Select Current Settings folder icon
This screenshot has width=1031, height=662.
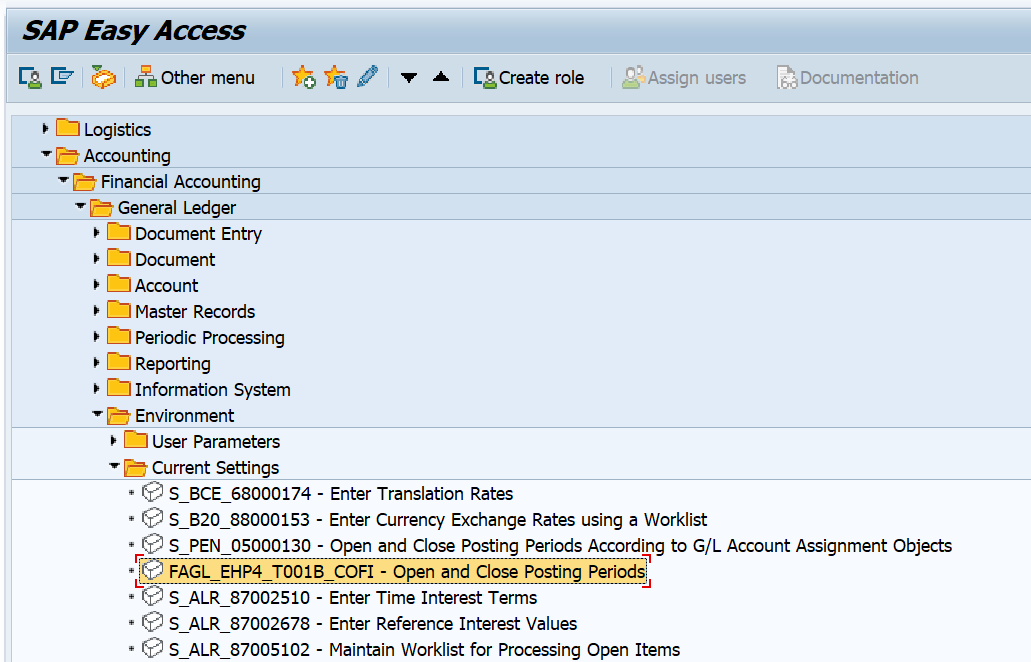[136, 467]
